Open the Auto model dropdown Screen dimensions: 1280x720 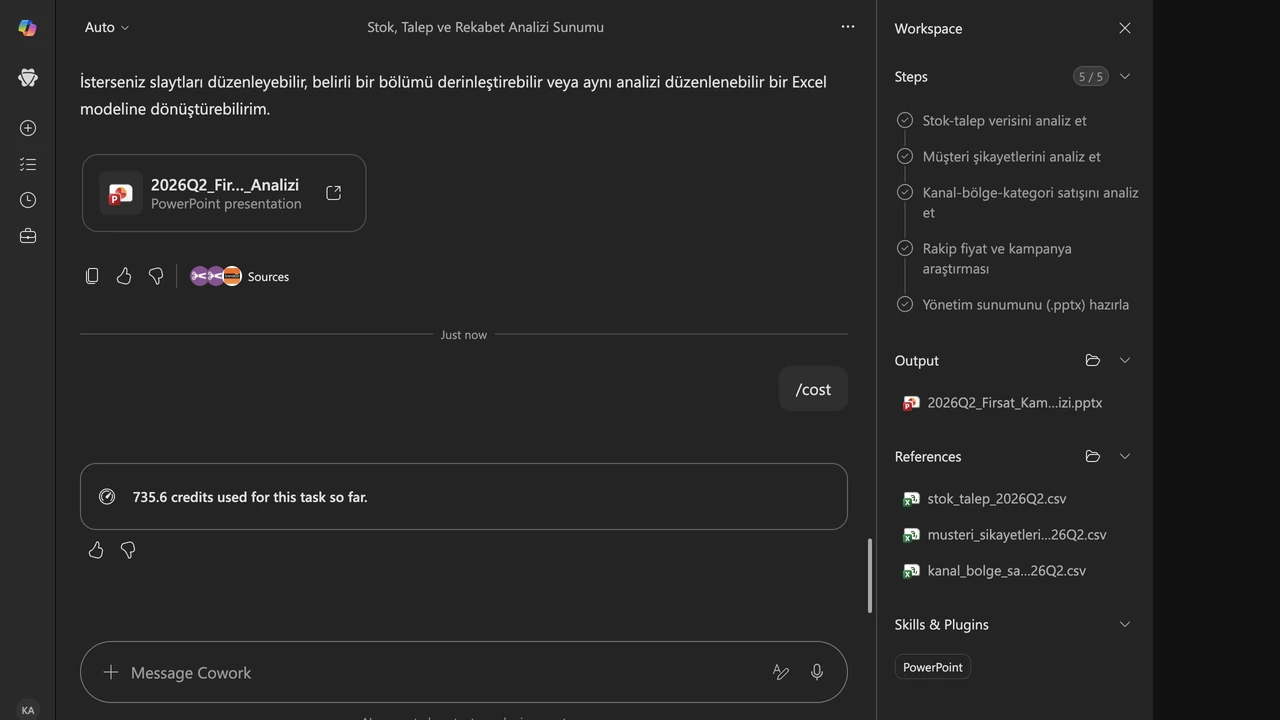pos(107,27)
